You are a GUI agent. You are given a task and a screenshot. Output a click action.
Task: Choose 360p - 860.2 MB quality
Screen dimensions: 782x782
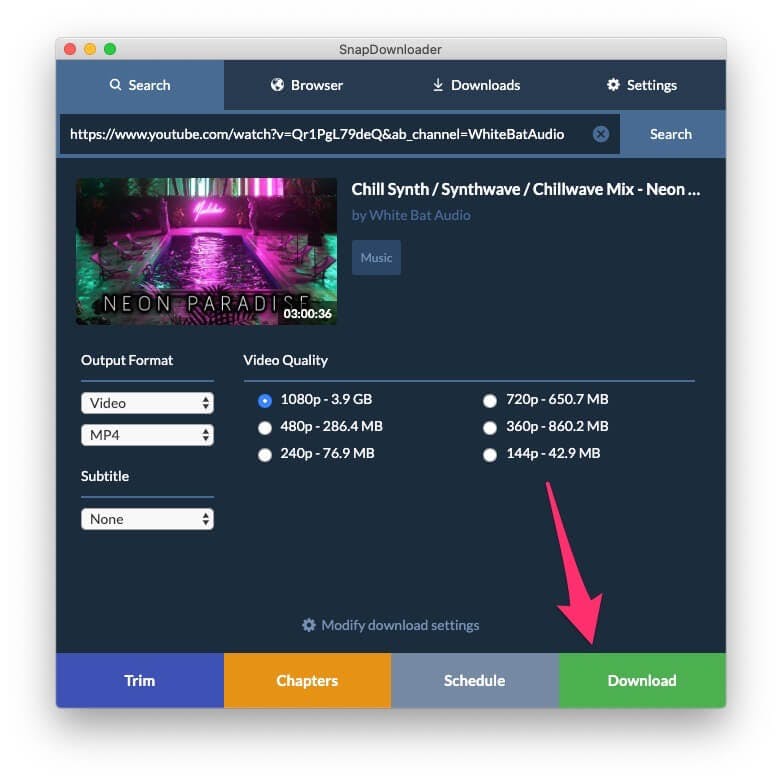click(x=490, y=427)
